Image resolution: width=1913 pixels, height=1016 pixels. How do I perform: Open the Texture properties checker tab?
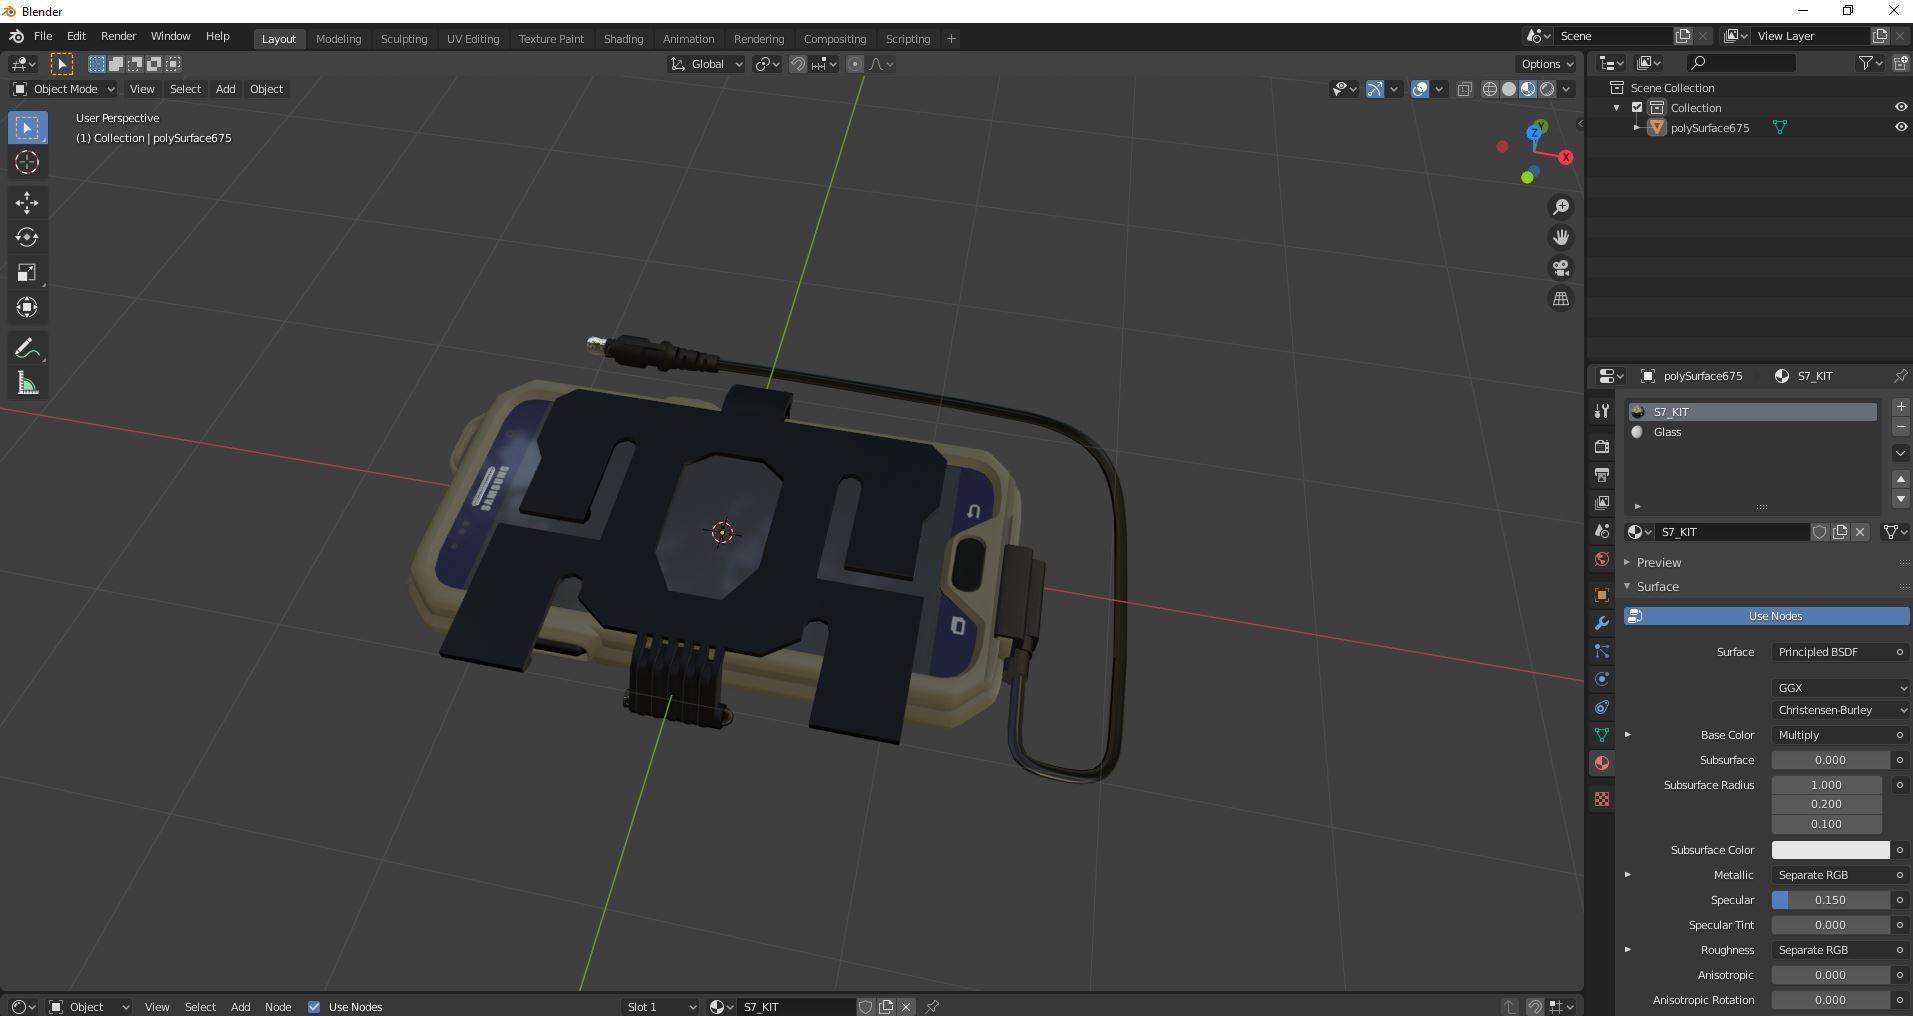pyautogui.click(x=1602, y=799)
